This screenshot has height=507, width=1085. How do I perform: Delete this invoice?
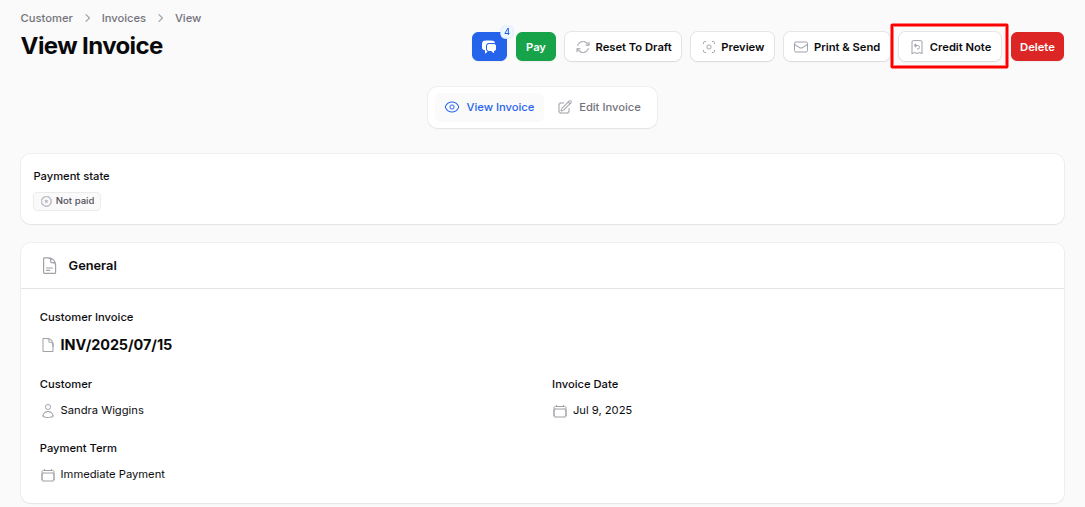click(x=1037, y=47)
